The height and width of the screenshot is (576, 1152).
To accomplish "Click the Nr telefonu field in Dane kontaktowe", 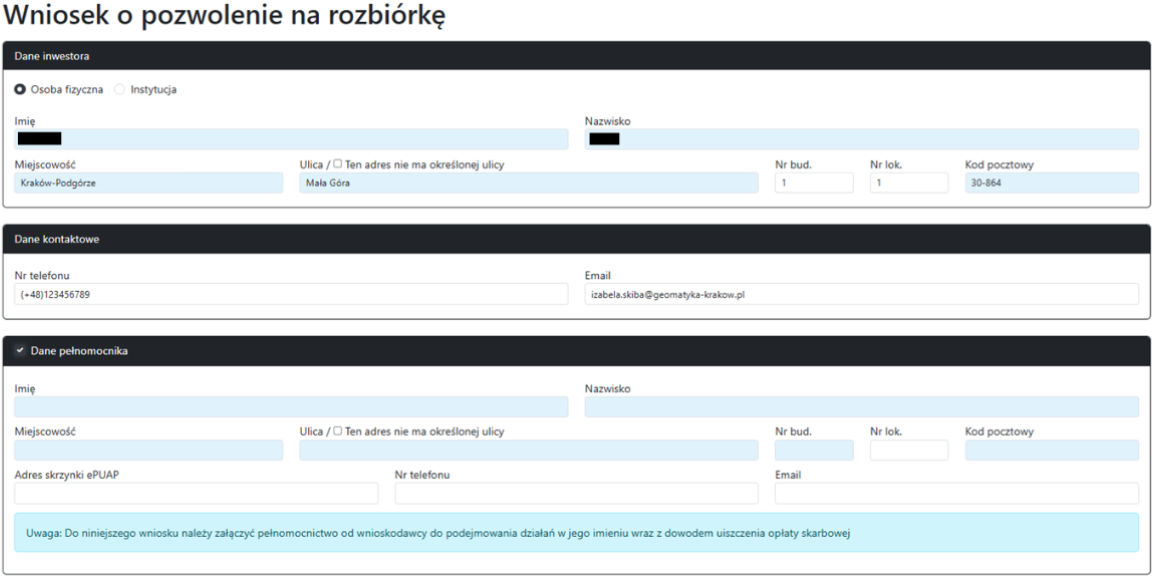I will click(x=290, y=294).
